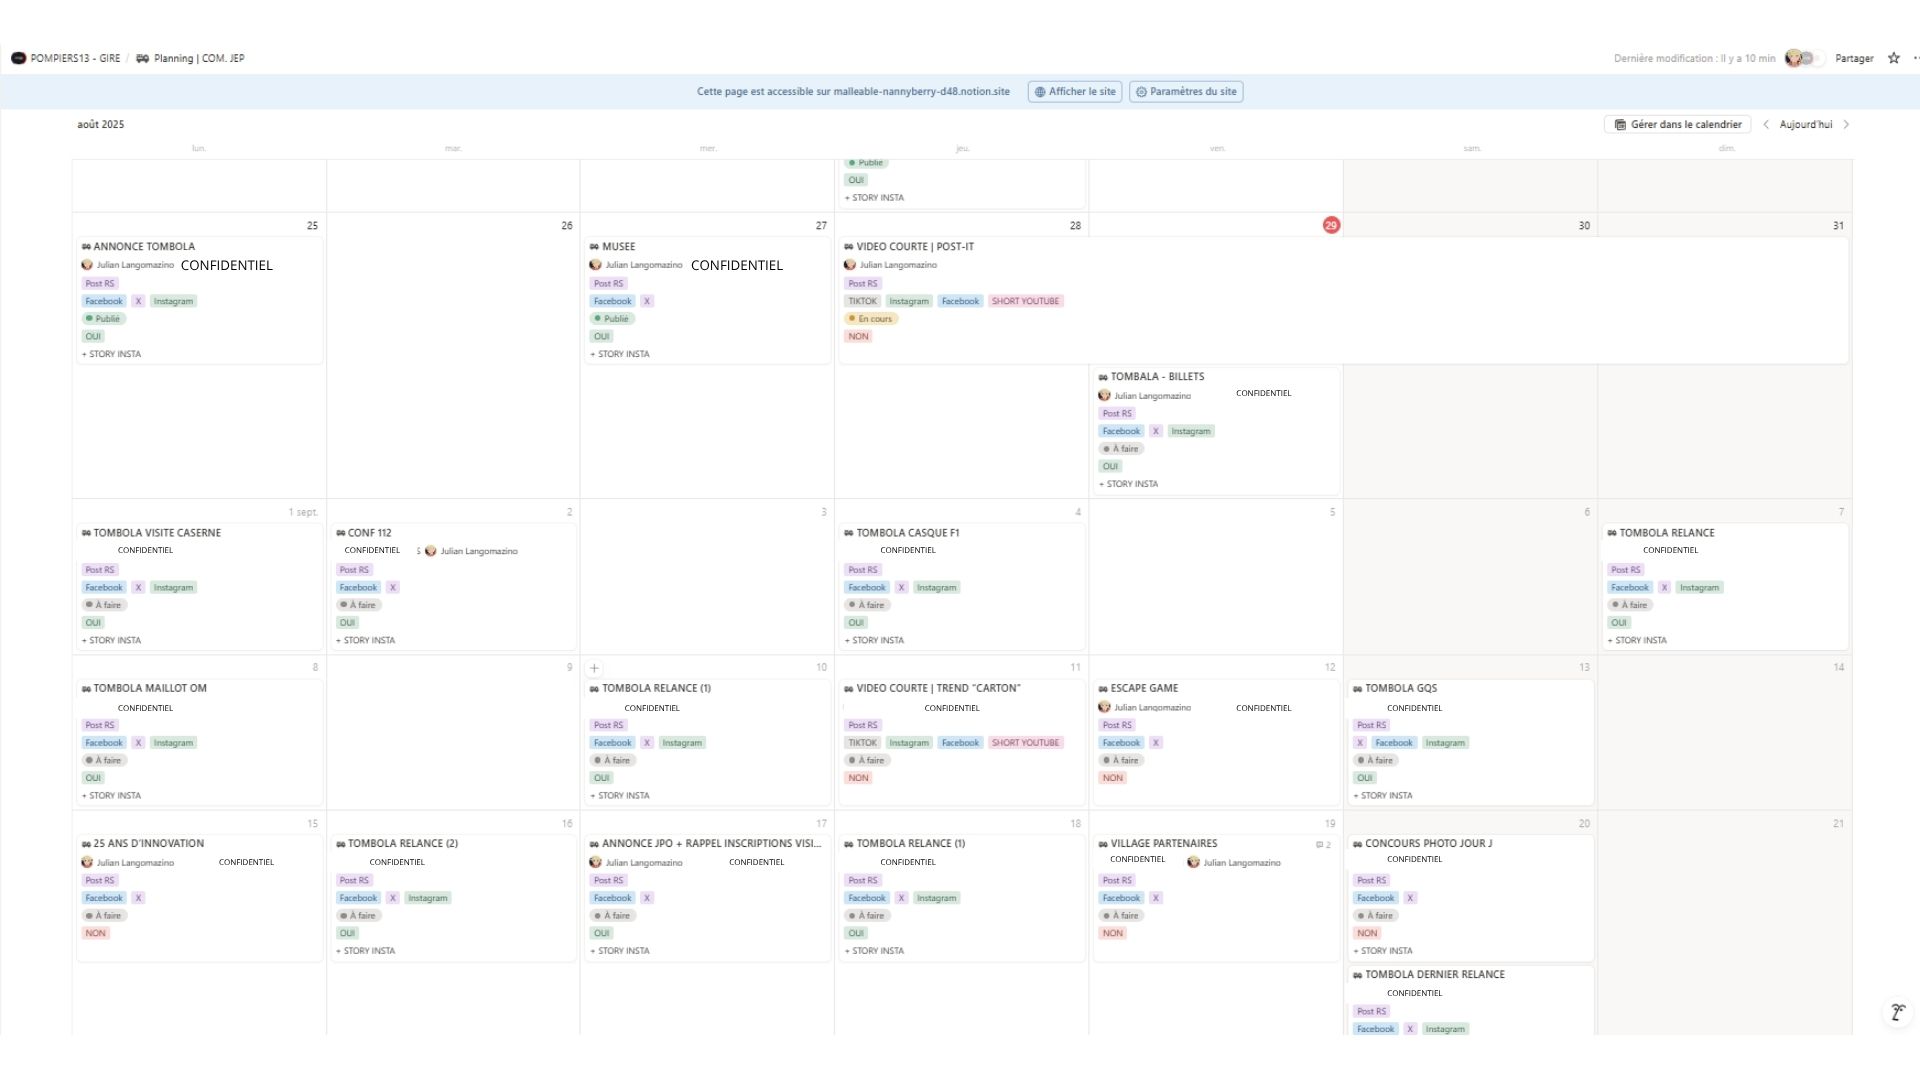Click avatar on 25 ANS D'INNOVATION card
1920x1080 pixels.
(87, 862)
